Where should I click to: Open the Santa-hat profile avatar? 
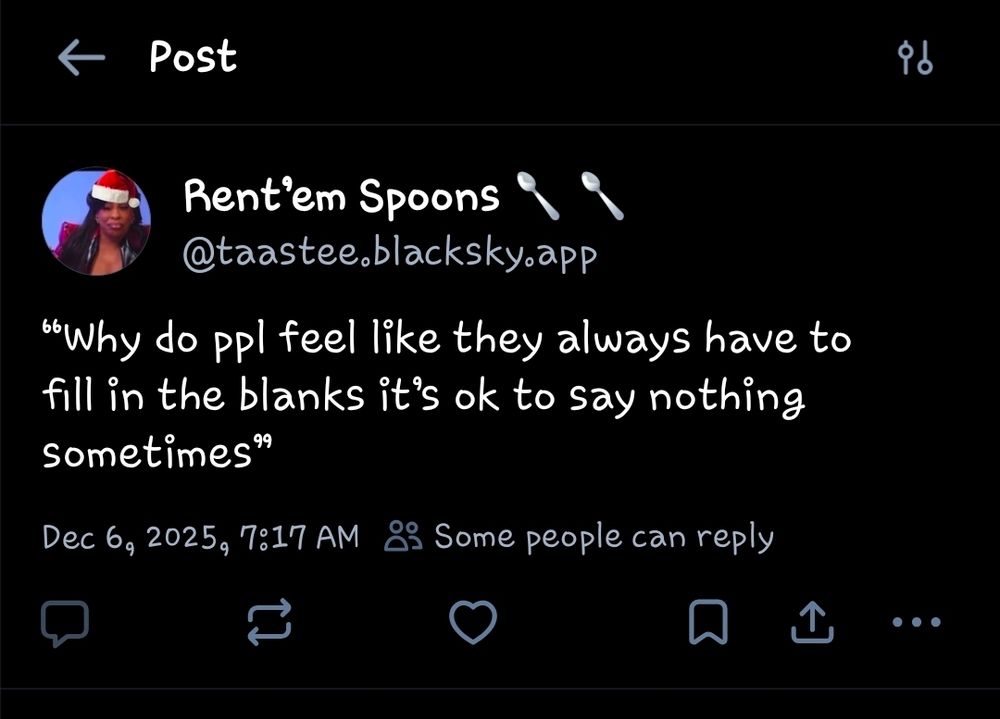(x=97, y=221)
